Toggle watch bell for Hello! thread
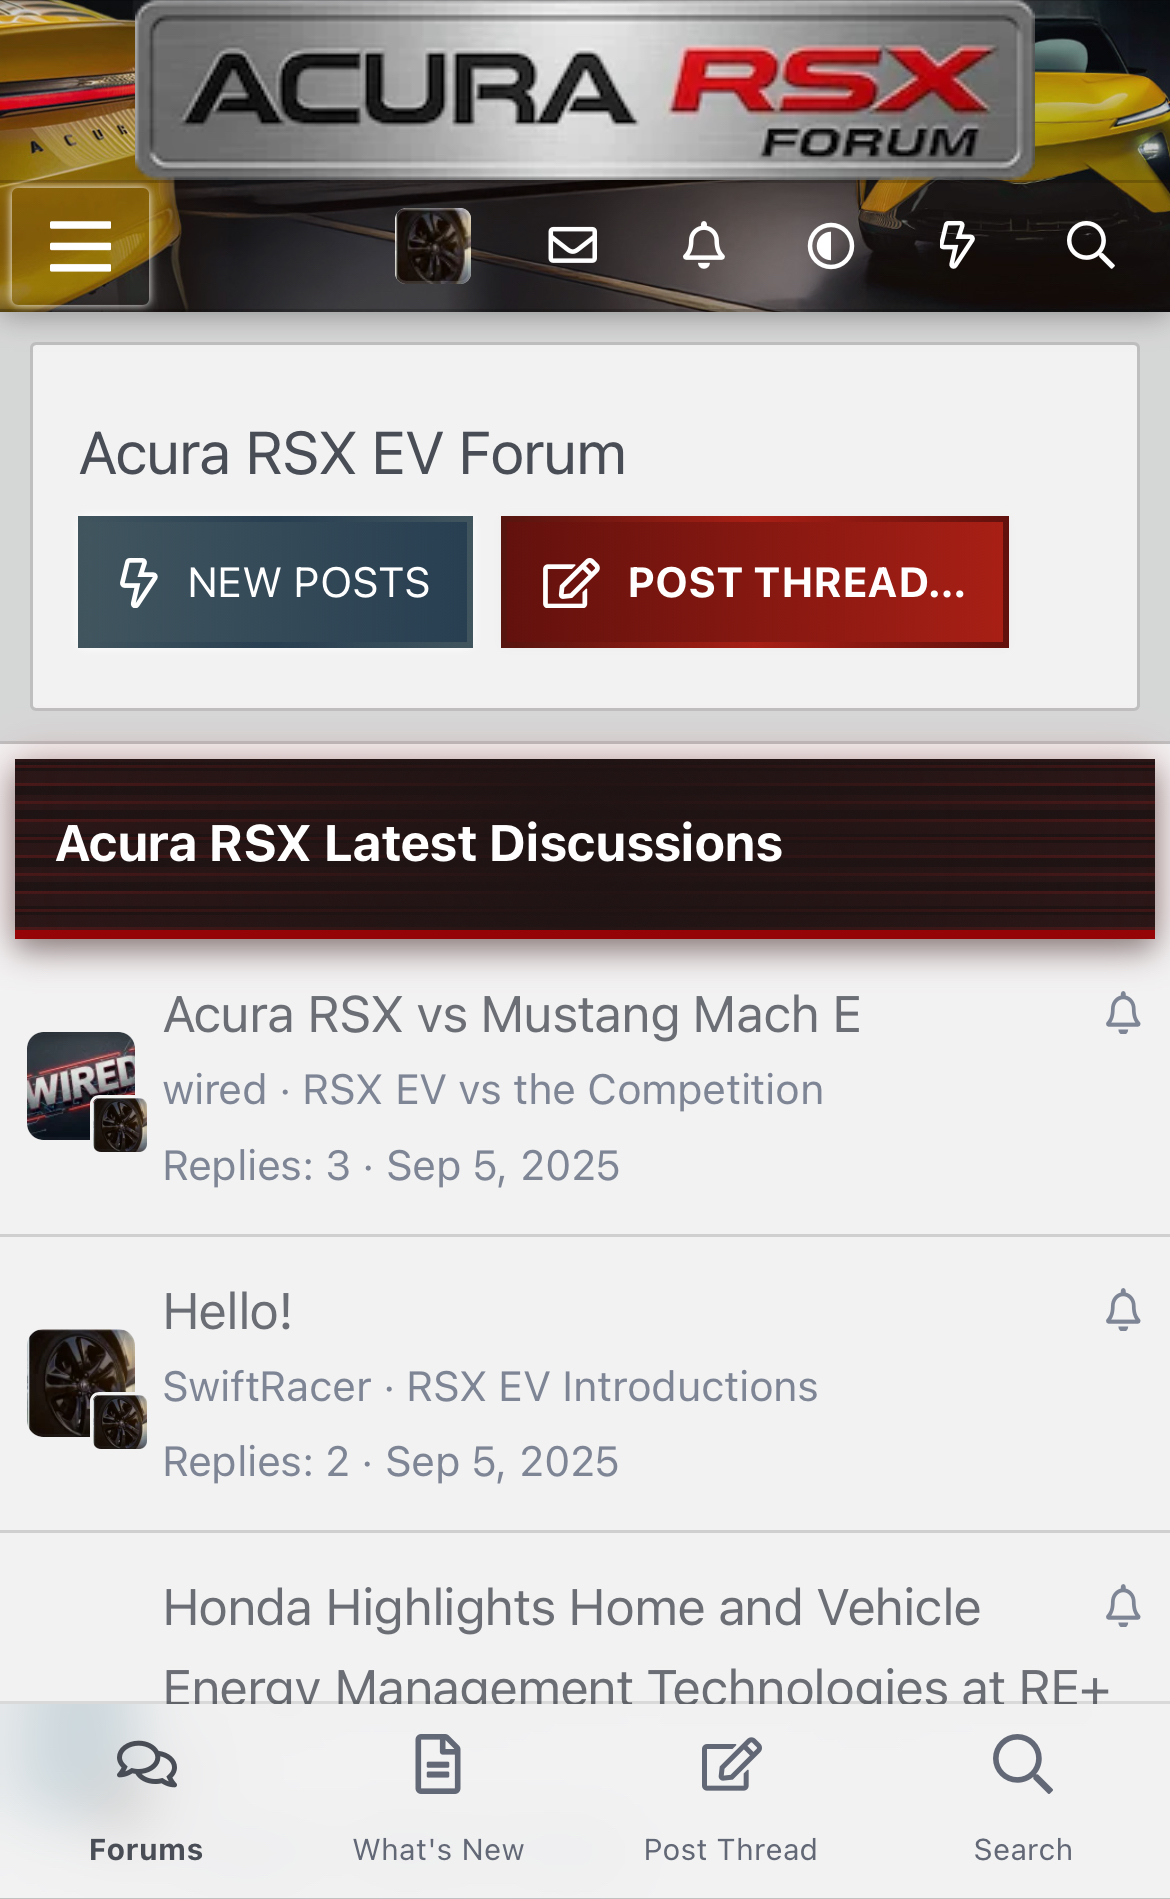1170x1899 pixels. tap(1123, 1309)
